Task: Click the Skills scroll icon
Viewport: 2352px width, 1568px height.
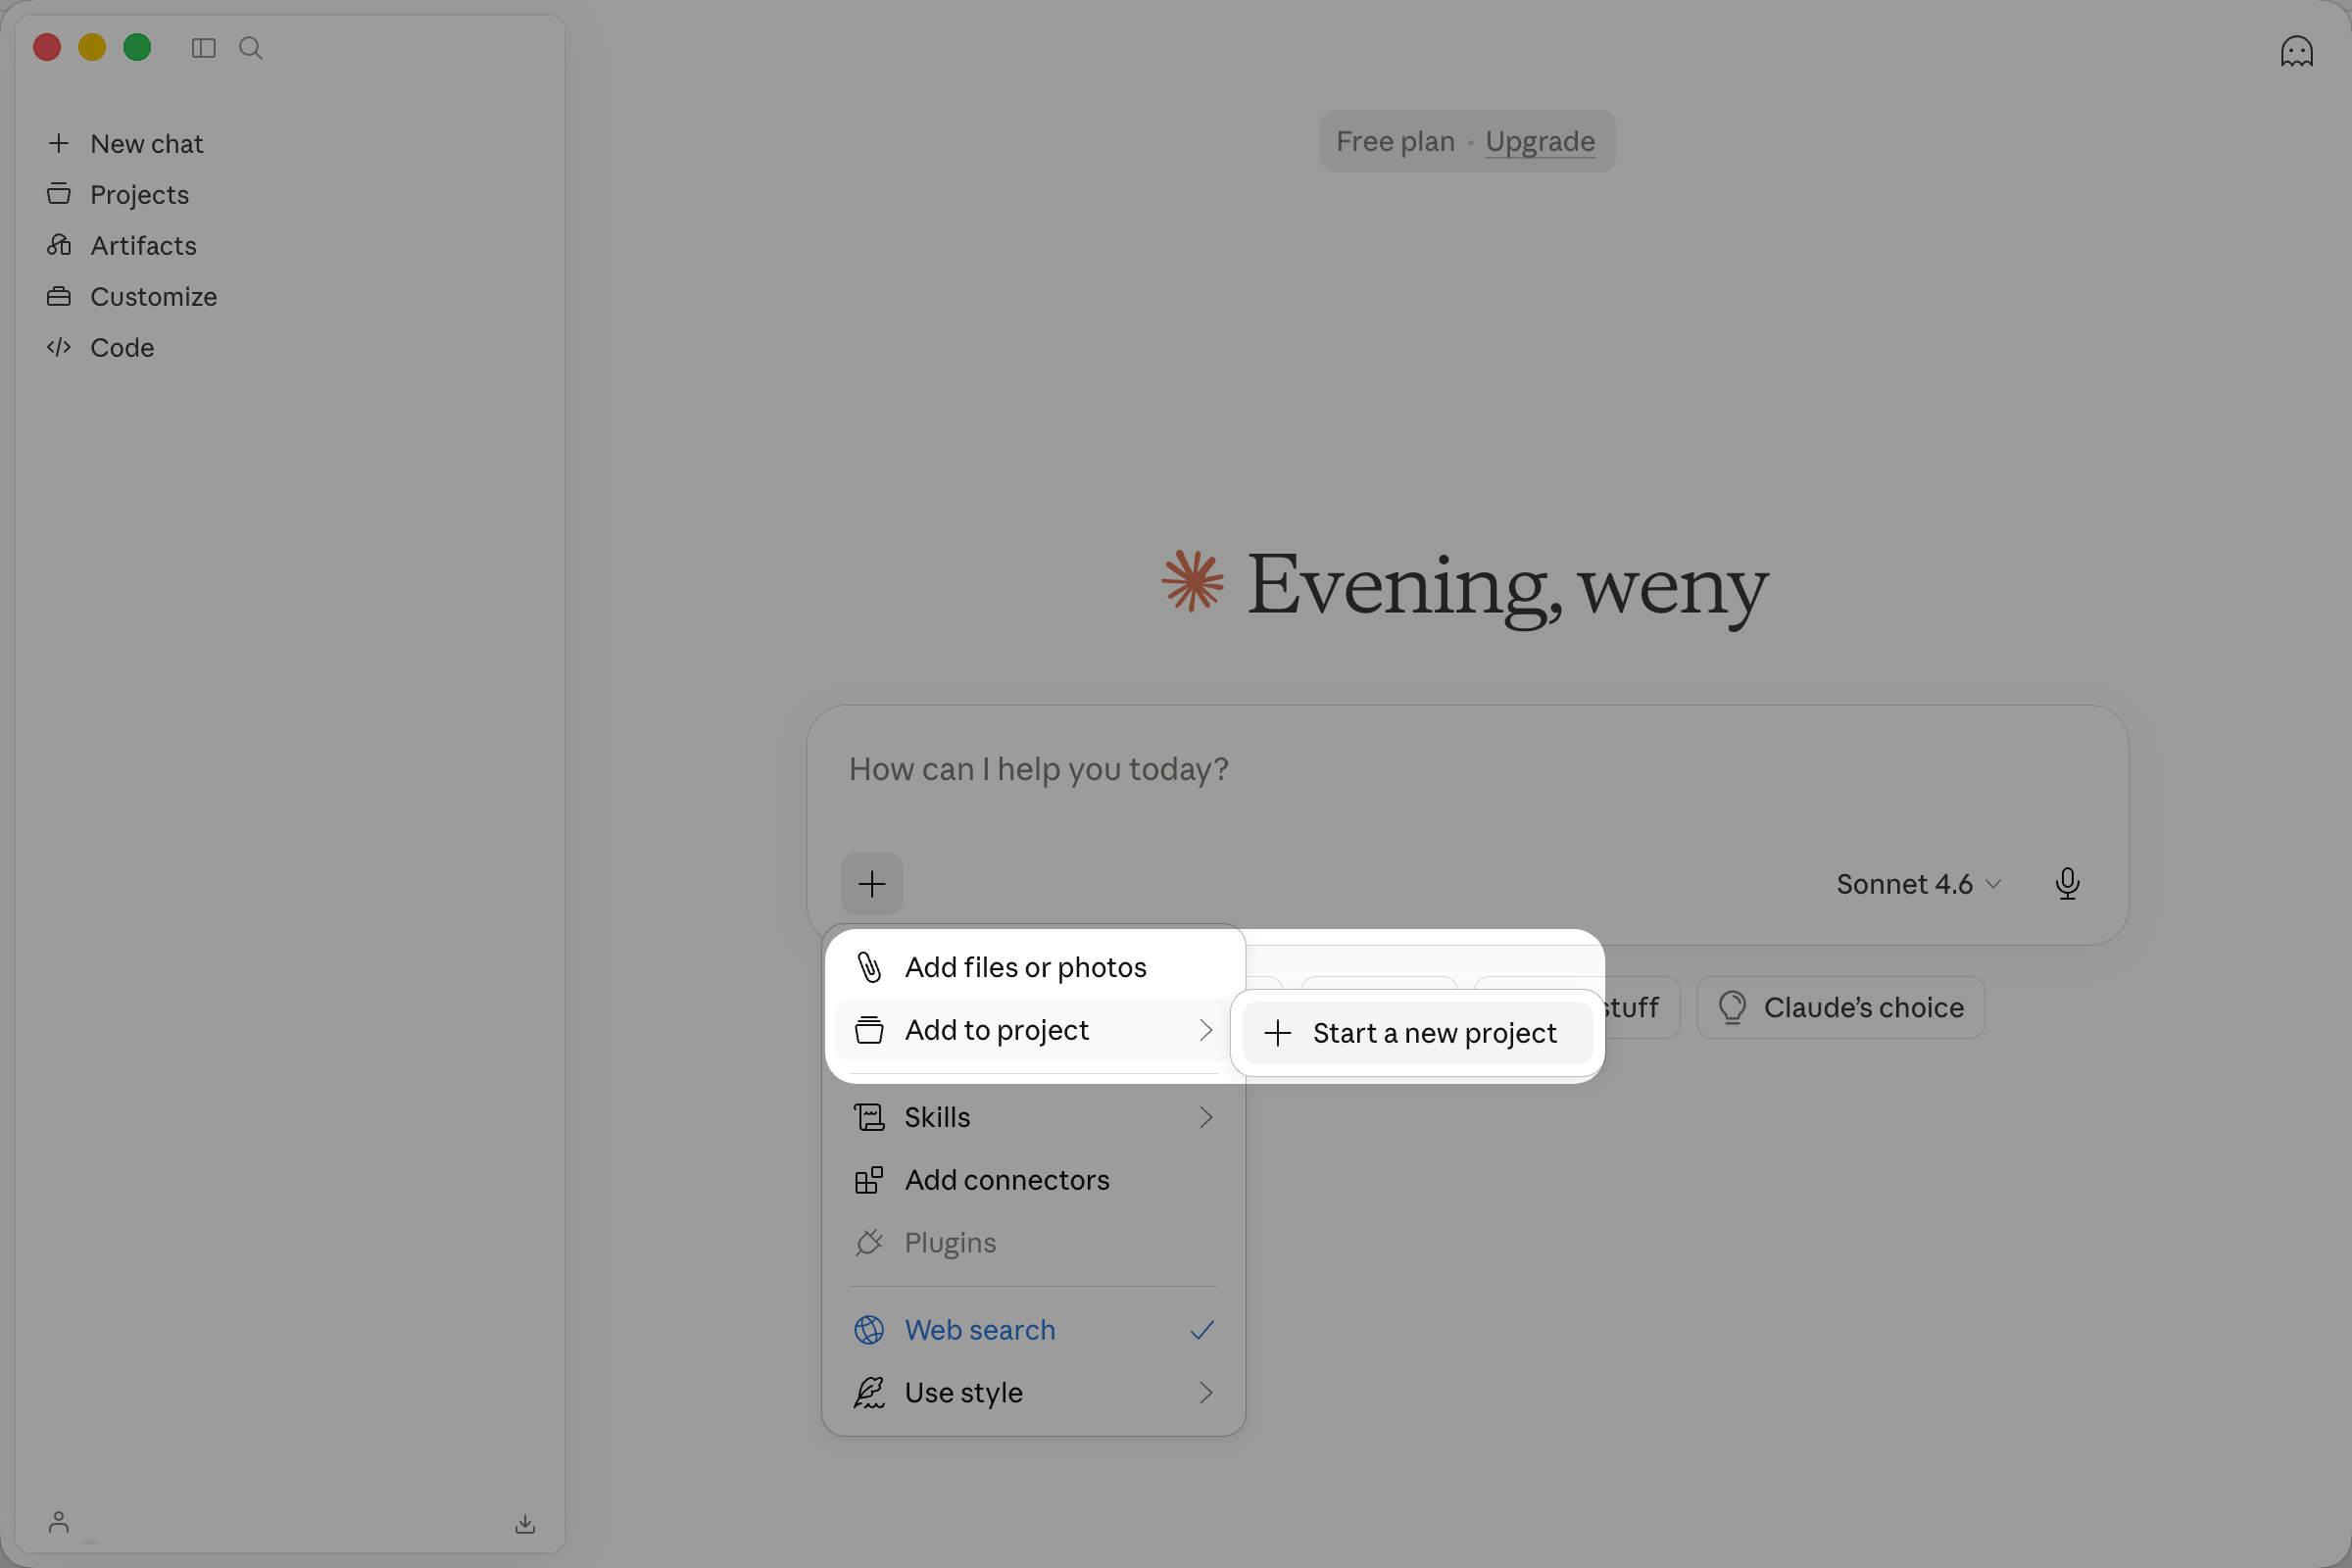Action: coord(869,1117)
